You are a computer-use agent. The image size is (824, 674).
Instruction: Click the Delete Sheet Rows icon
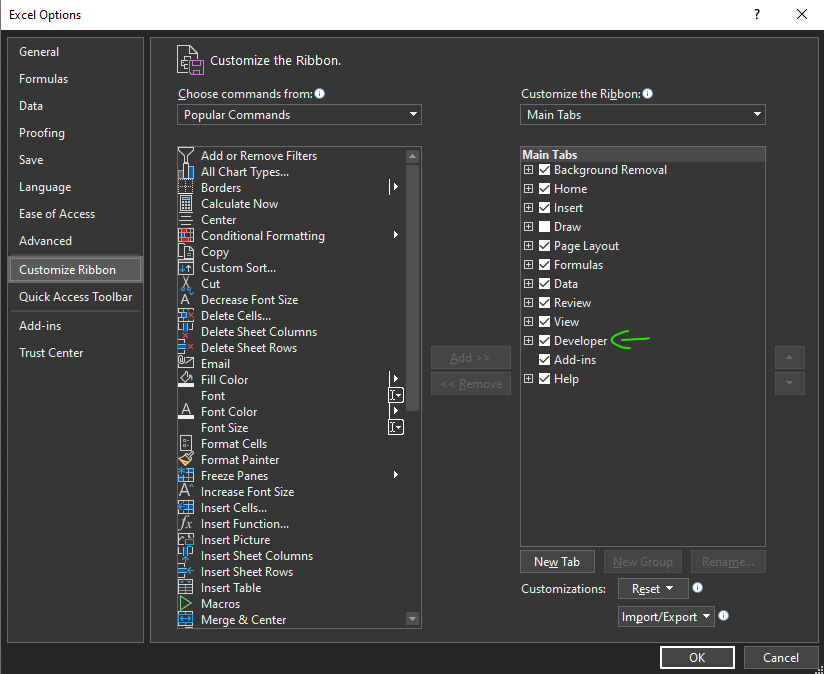(186, 348)
